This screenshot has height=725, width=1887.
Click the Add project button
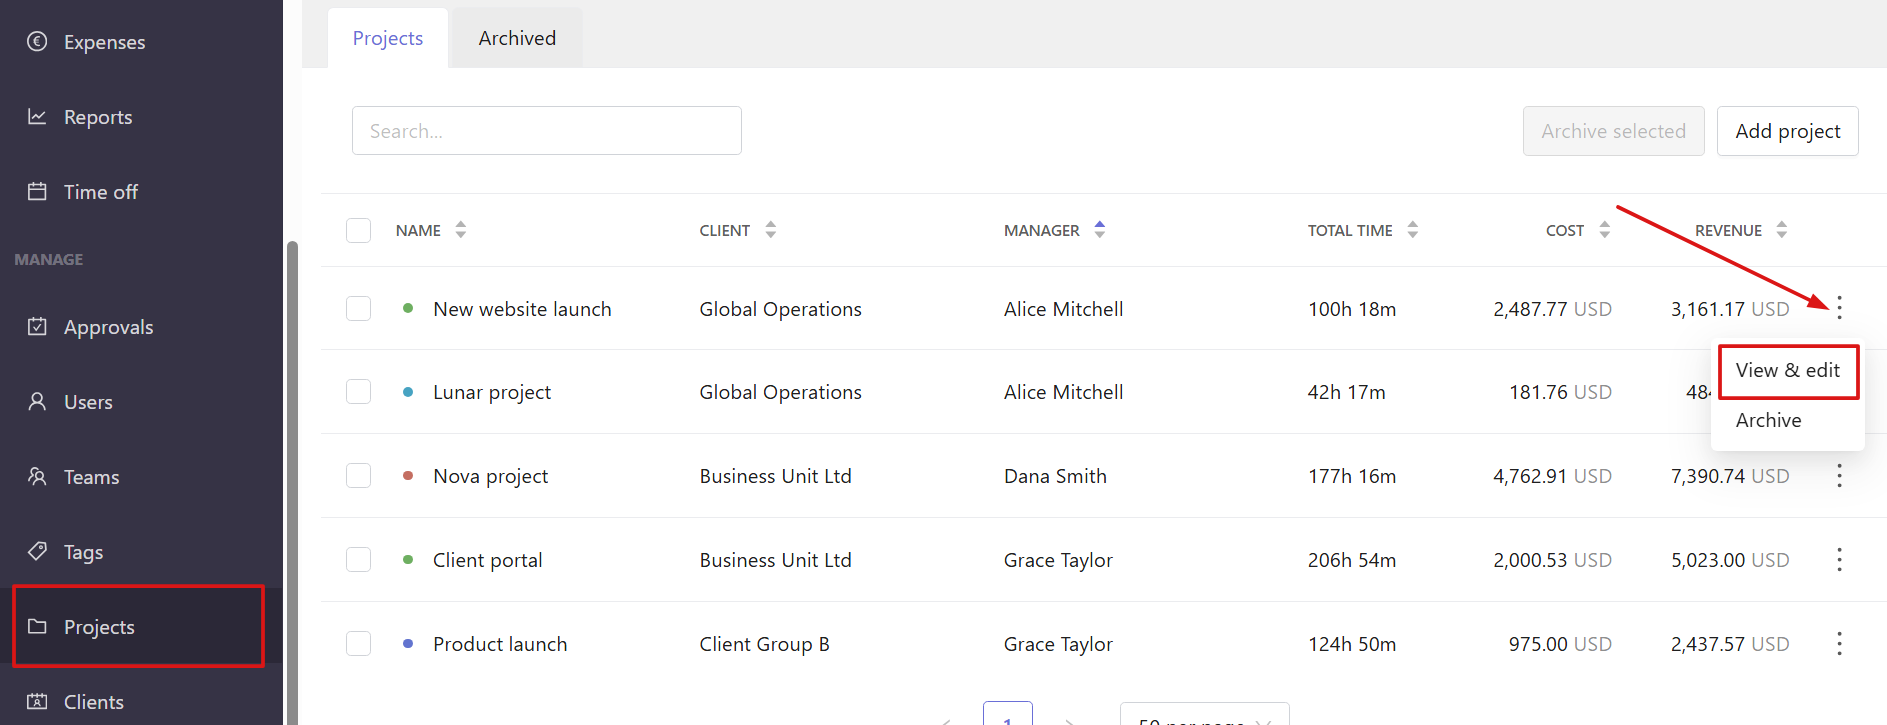pyautogui.click(x=1788, y=131)
